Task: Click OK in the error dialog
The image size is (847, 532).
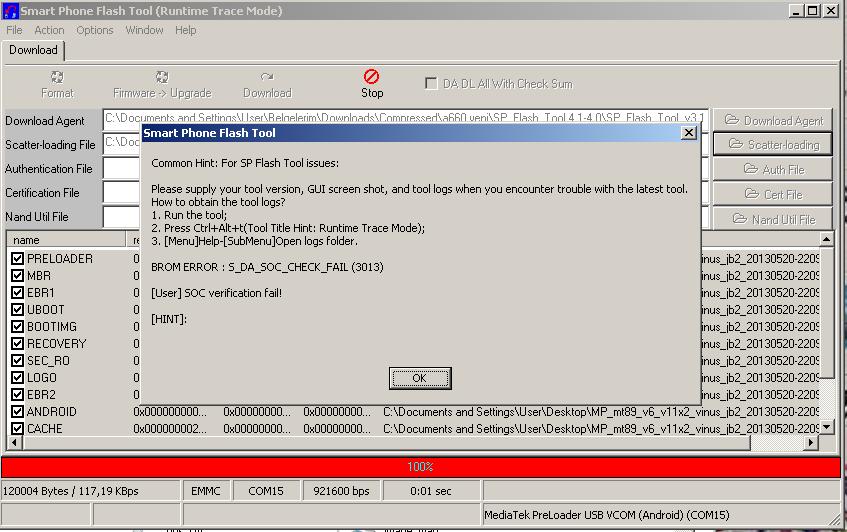Action: pos(419,378)
